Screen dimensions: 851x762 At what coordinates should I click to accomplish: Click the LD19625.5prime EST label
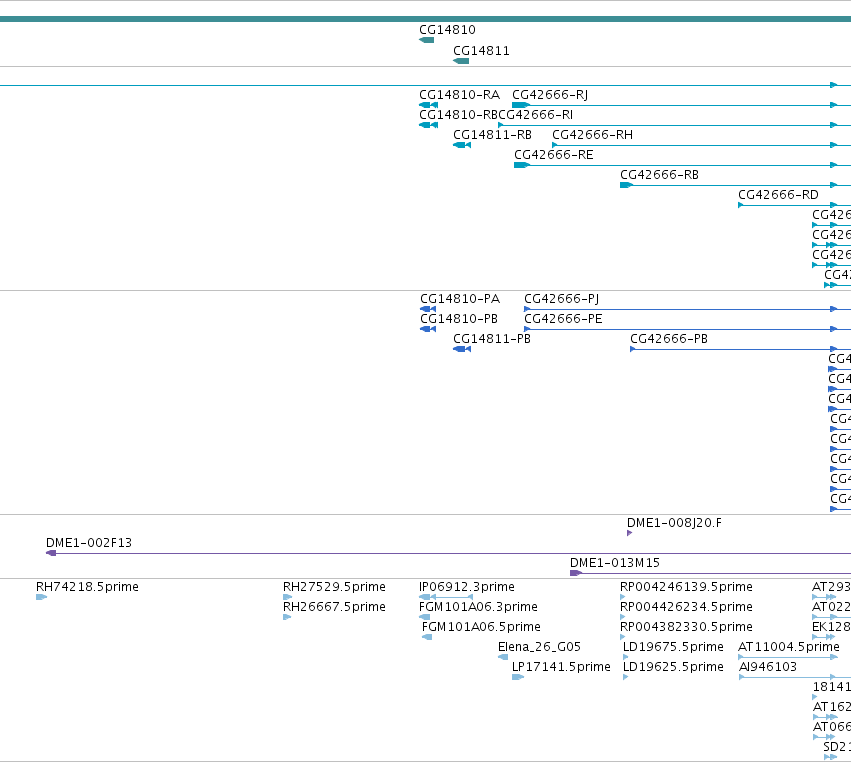point(673,667)
